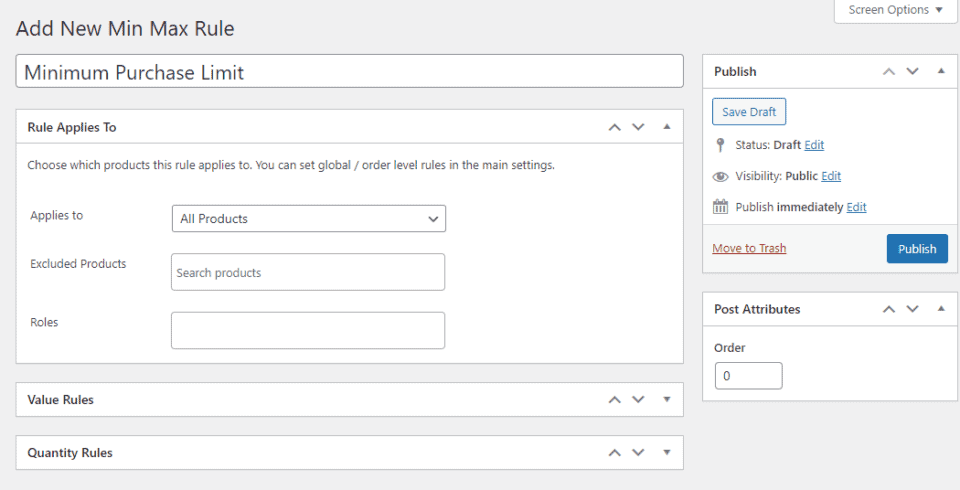Collapse the Publish panel
Viewport: 960px width, 490px height.
point(940,71)
